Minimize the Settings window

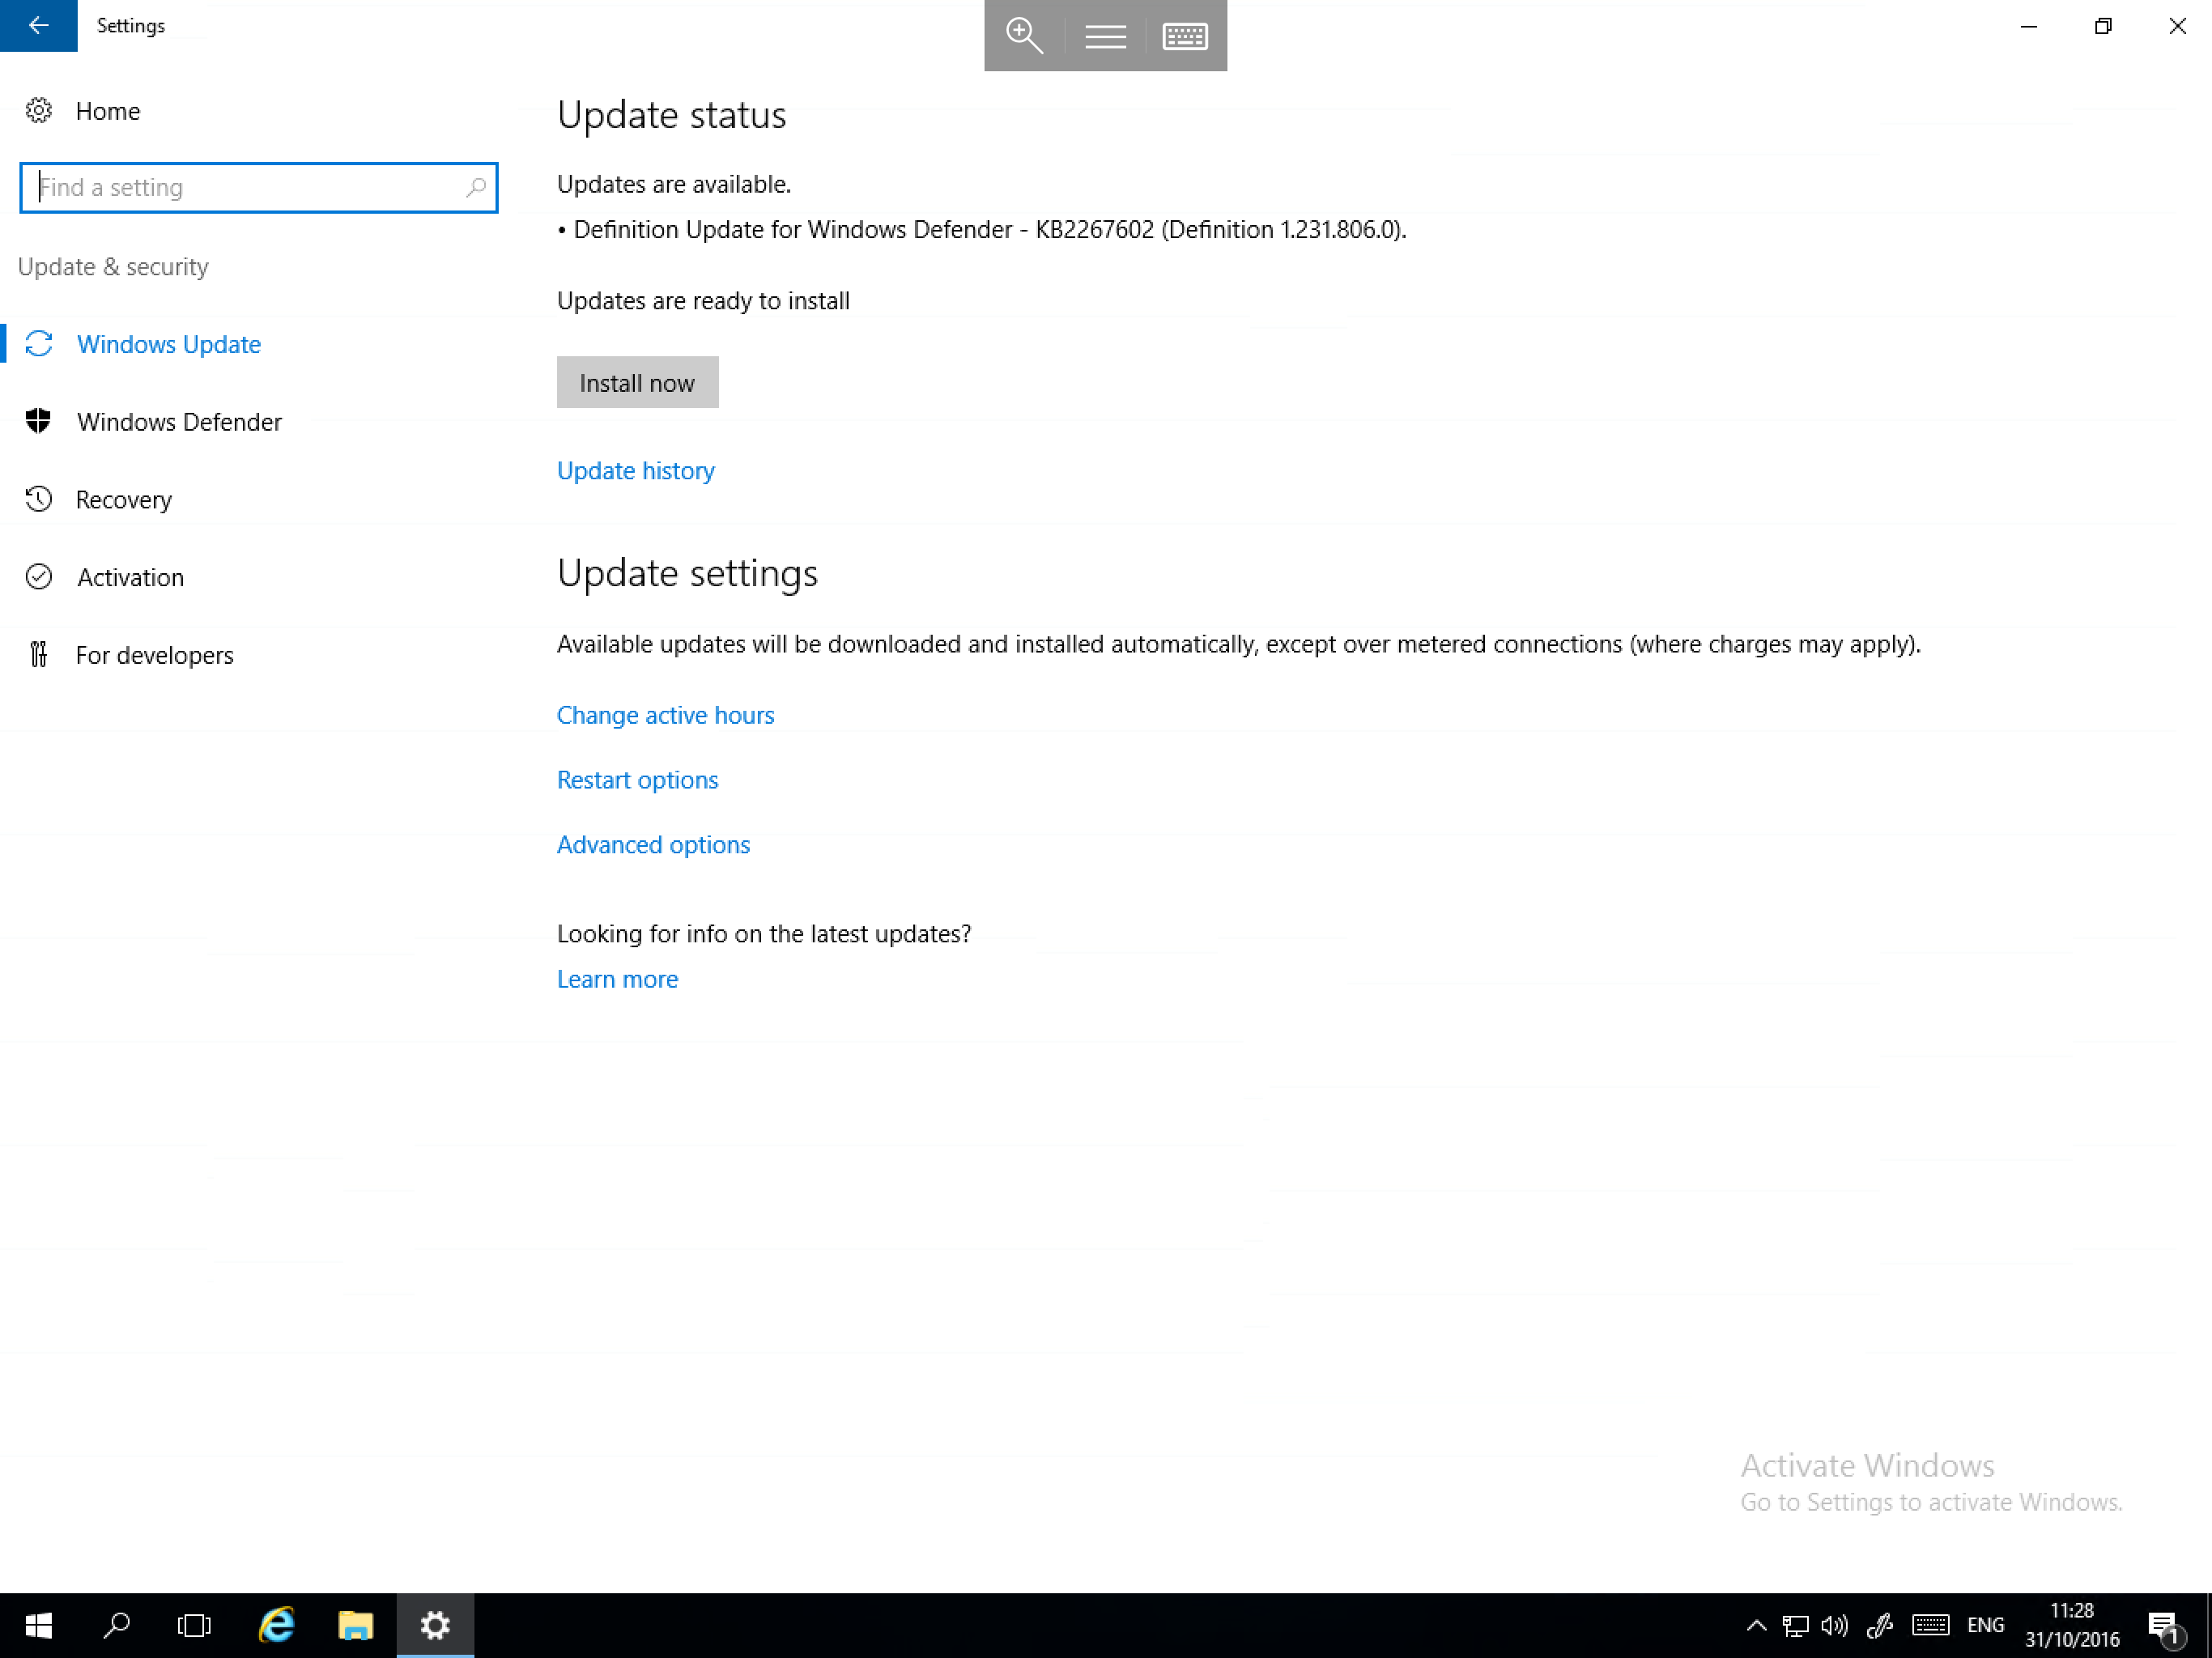[2028, 26]
